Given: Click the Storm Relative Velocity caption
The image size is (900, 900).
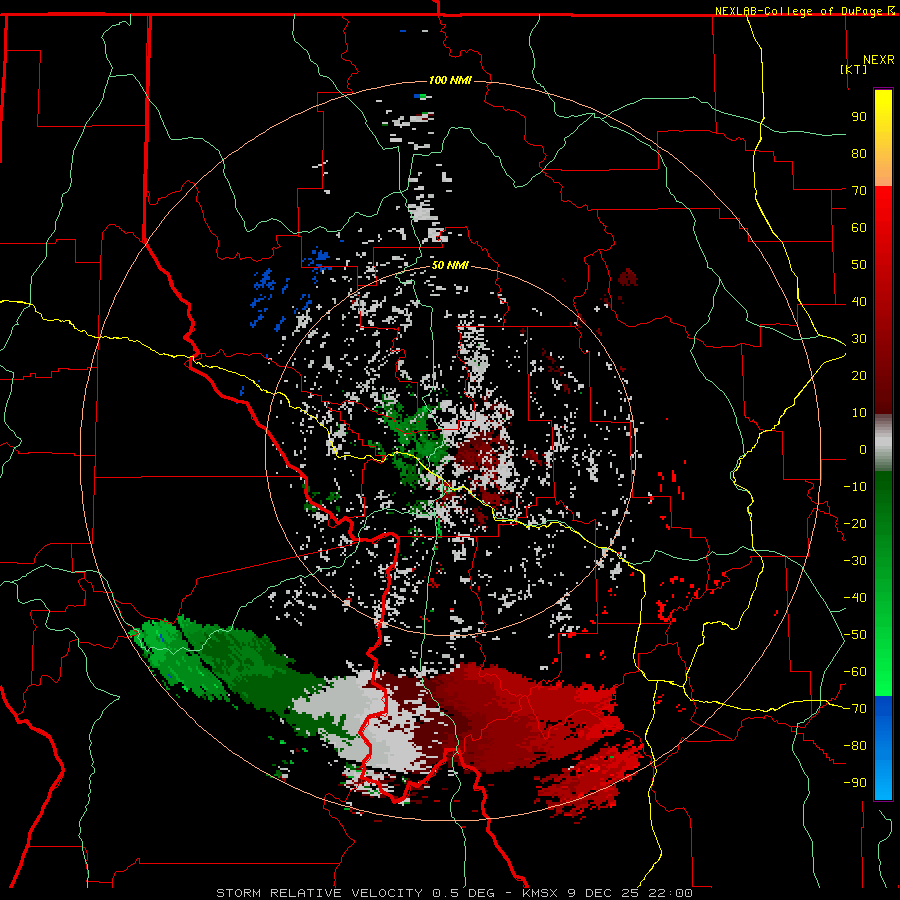Looking at the screenshot, I should coord(454,893).
